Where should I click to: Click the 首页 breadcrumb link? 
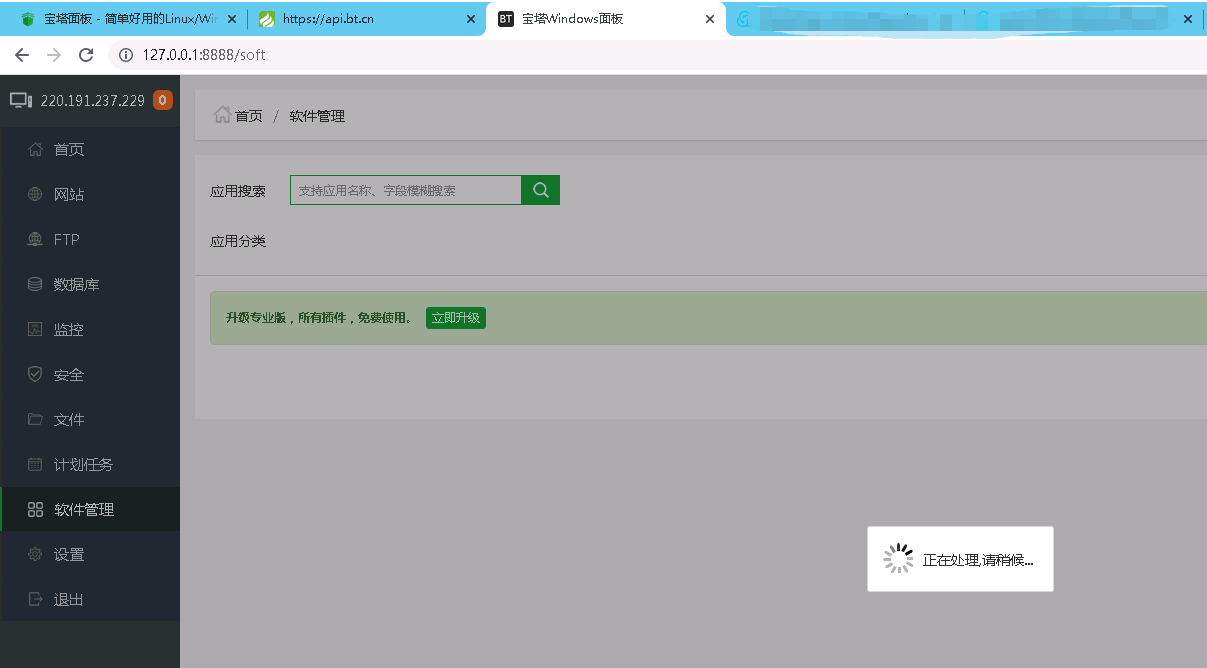pyautogui.click(x=249, y=116)
